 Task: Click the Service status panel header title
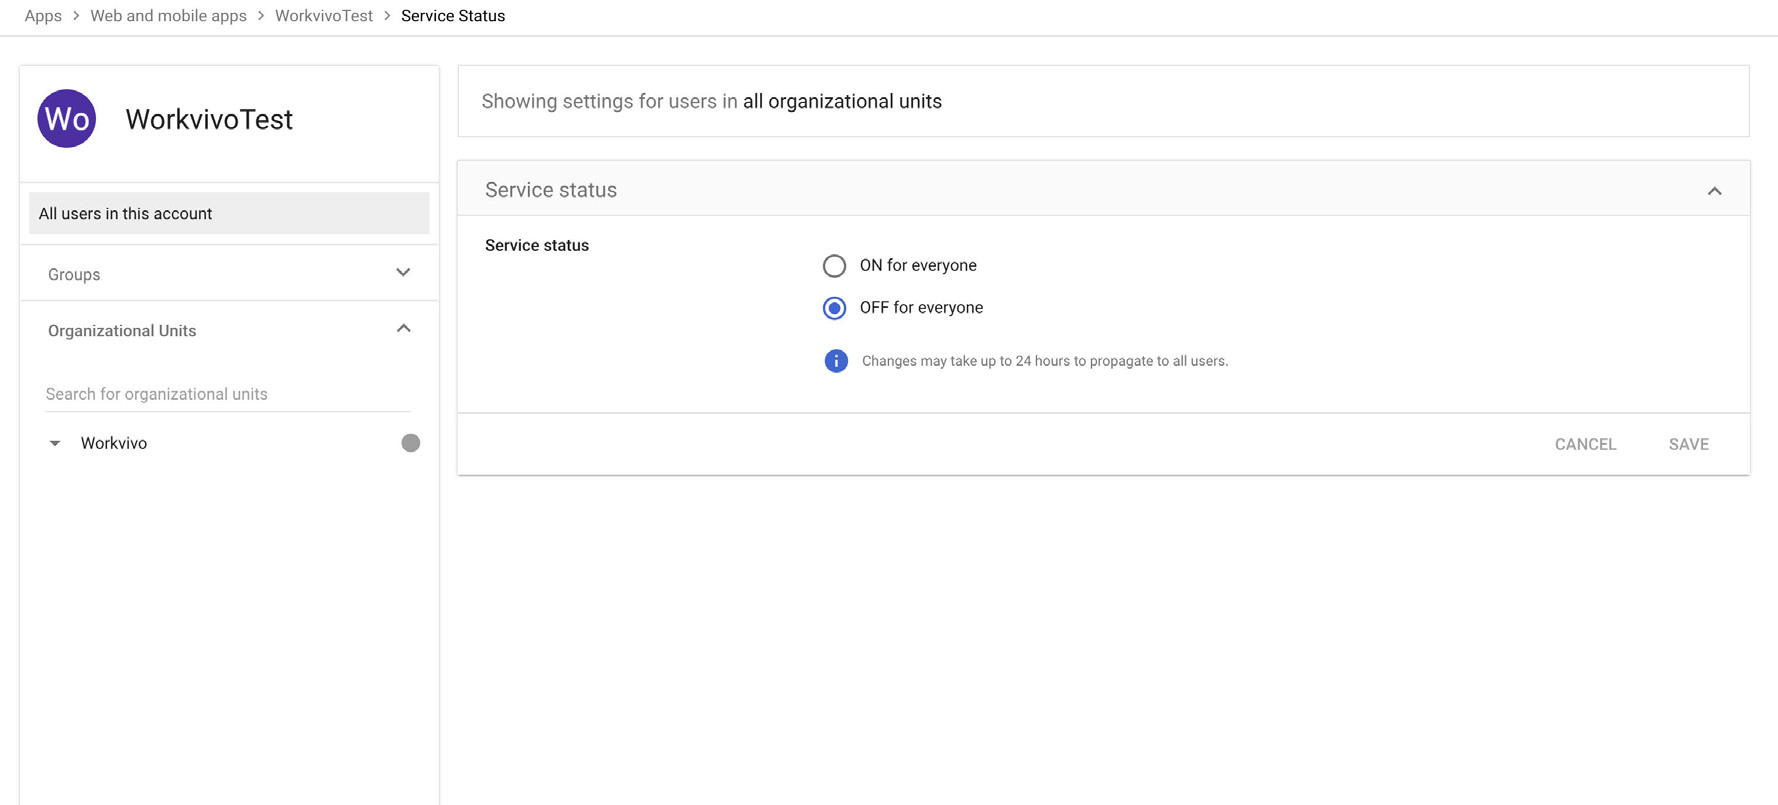(x=551, y=190)
